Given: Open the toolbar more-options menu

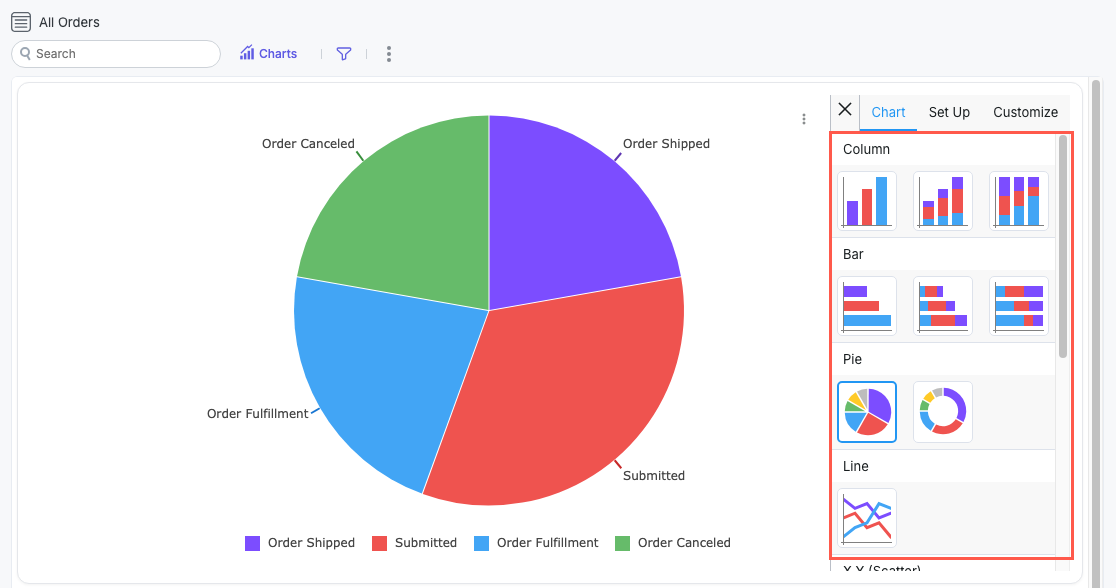Looking at the screenshot, I should [388, 53].
